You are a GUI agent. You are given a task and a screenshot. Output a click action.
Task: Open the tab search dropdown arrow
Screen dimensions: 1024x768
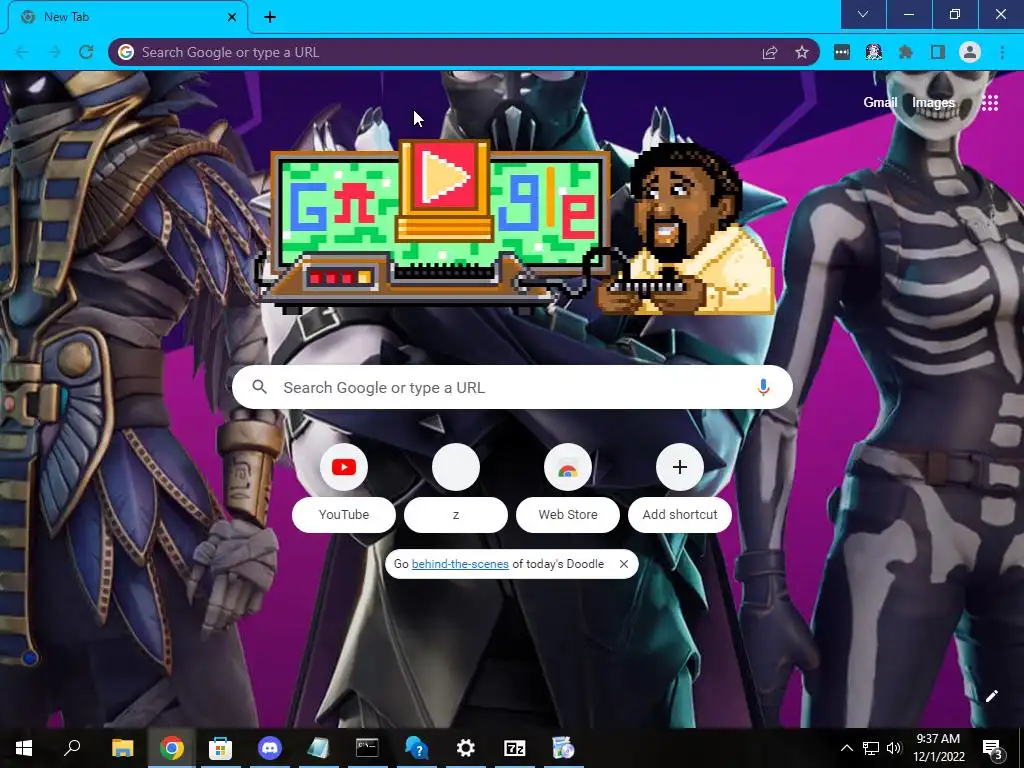click(863, 14)
